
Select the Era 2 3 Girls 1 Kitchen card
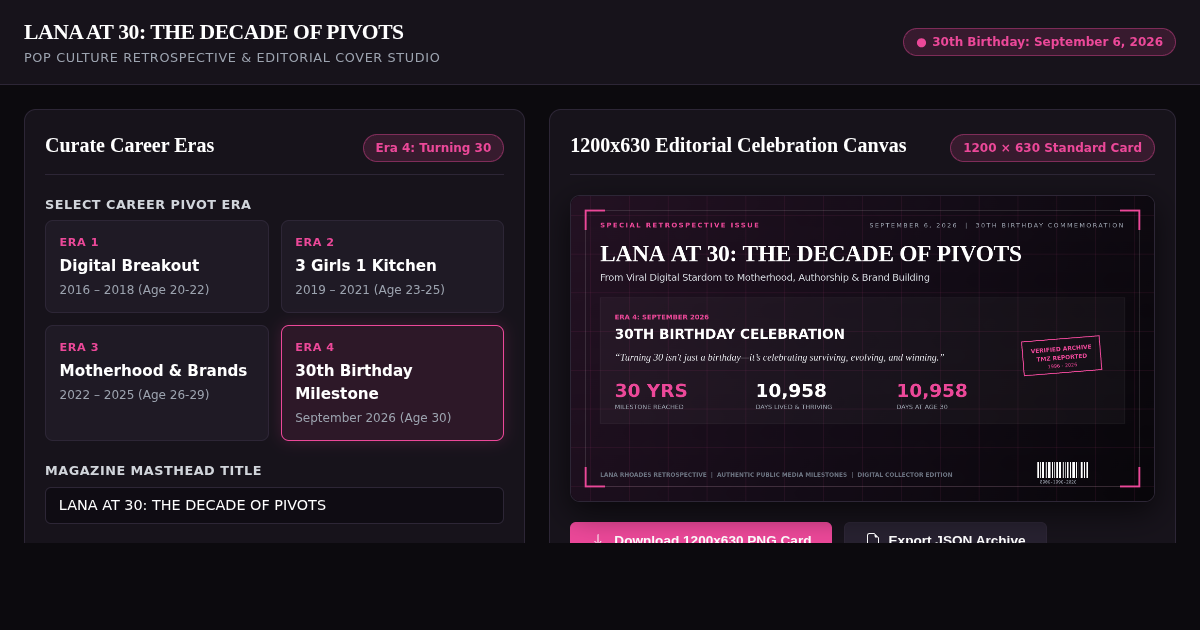tap(392, 266)
